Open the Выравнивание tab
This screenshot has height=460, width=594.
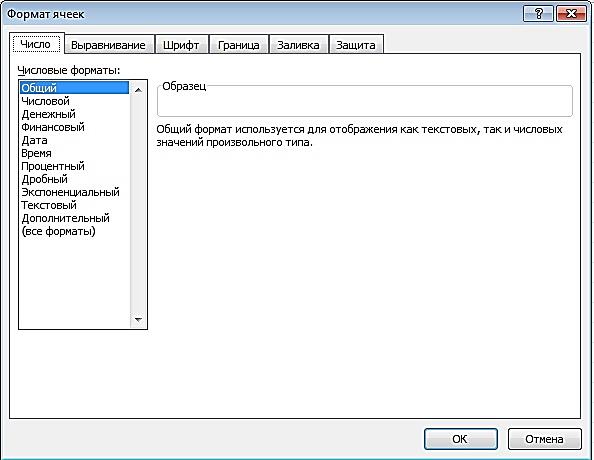[109, 45]
